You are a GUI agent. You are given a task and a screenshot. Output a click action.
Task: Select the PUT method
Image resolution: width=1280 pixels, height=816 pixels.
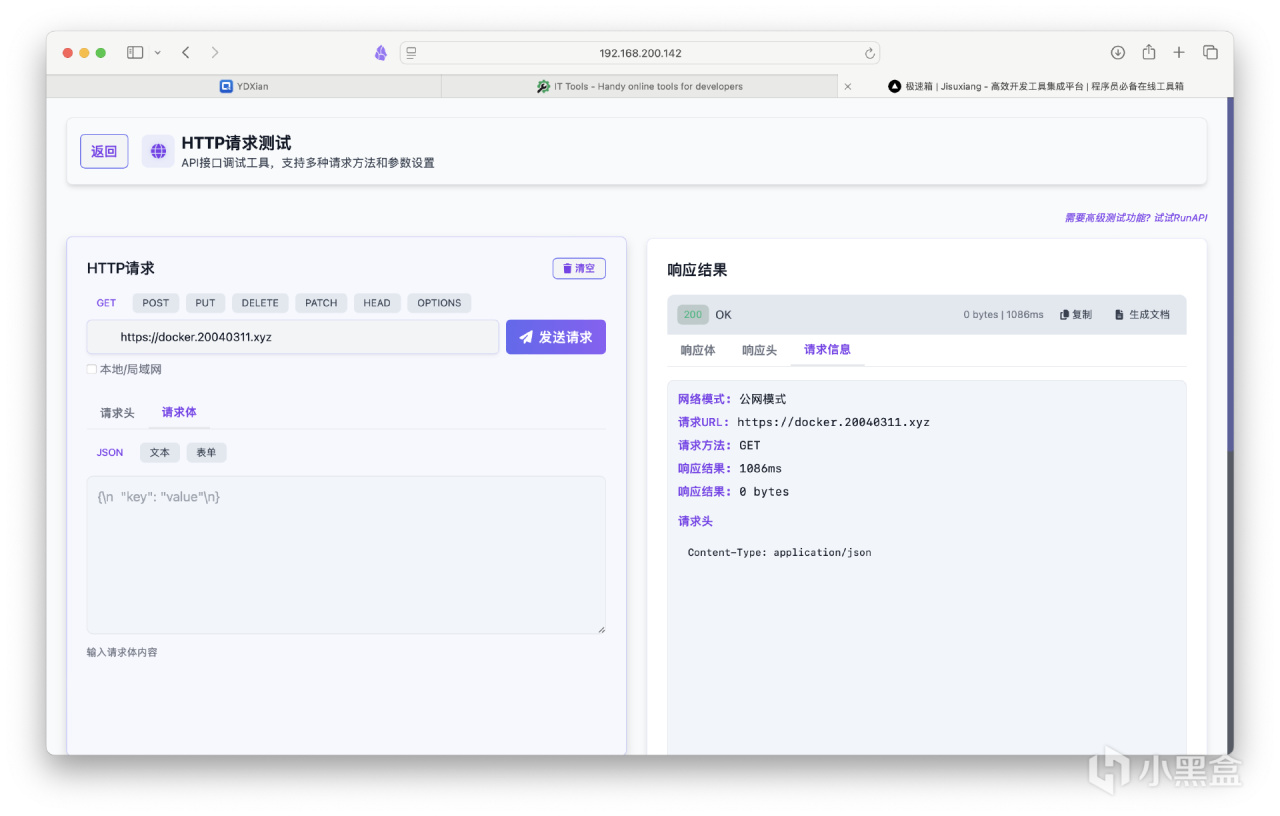click(x=206, y=303)
